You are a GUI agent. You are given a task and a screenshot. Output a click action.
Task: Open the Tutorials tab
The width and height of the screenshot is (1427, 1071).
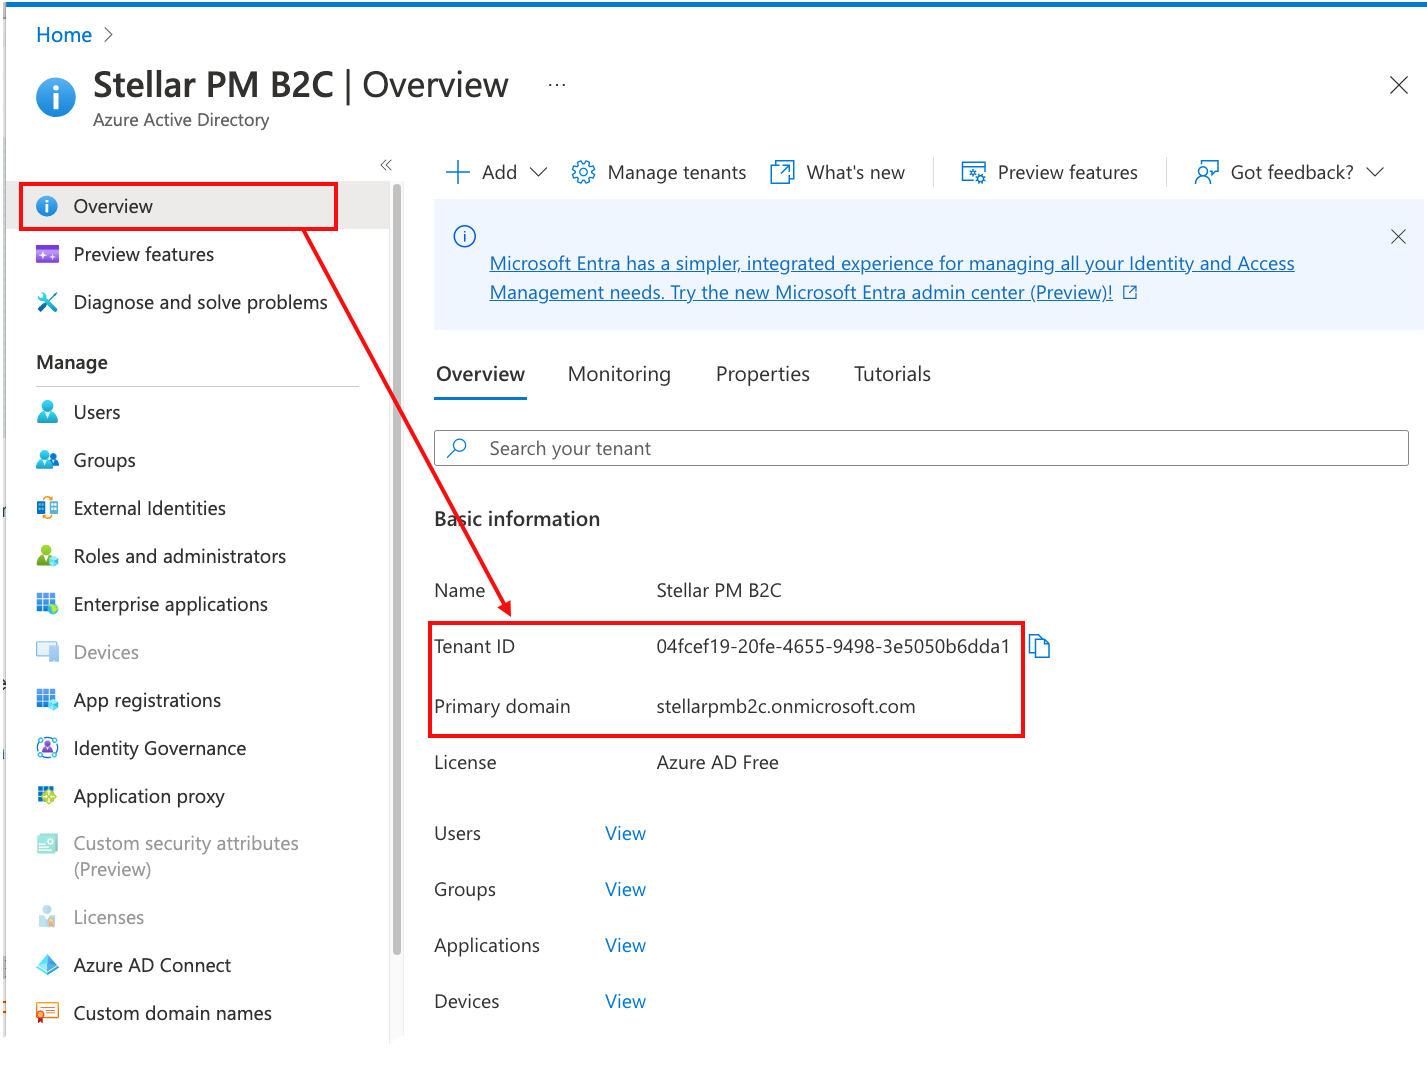(x=892, y=374)
